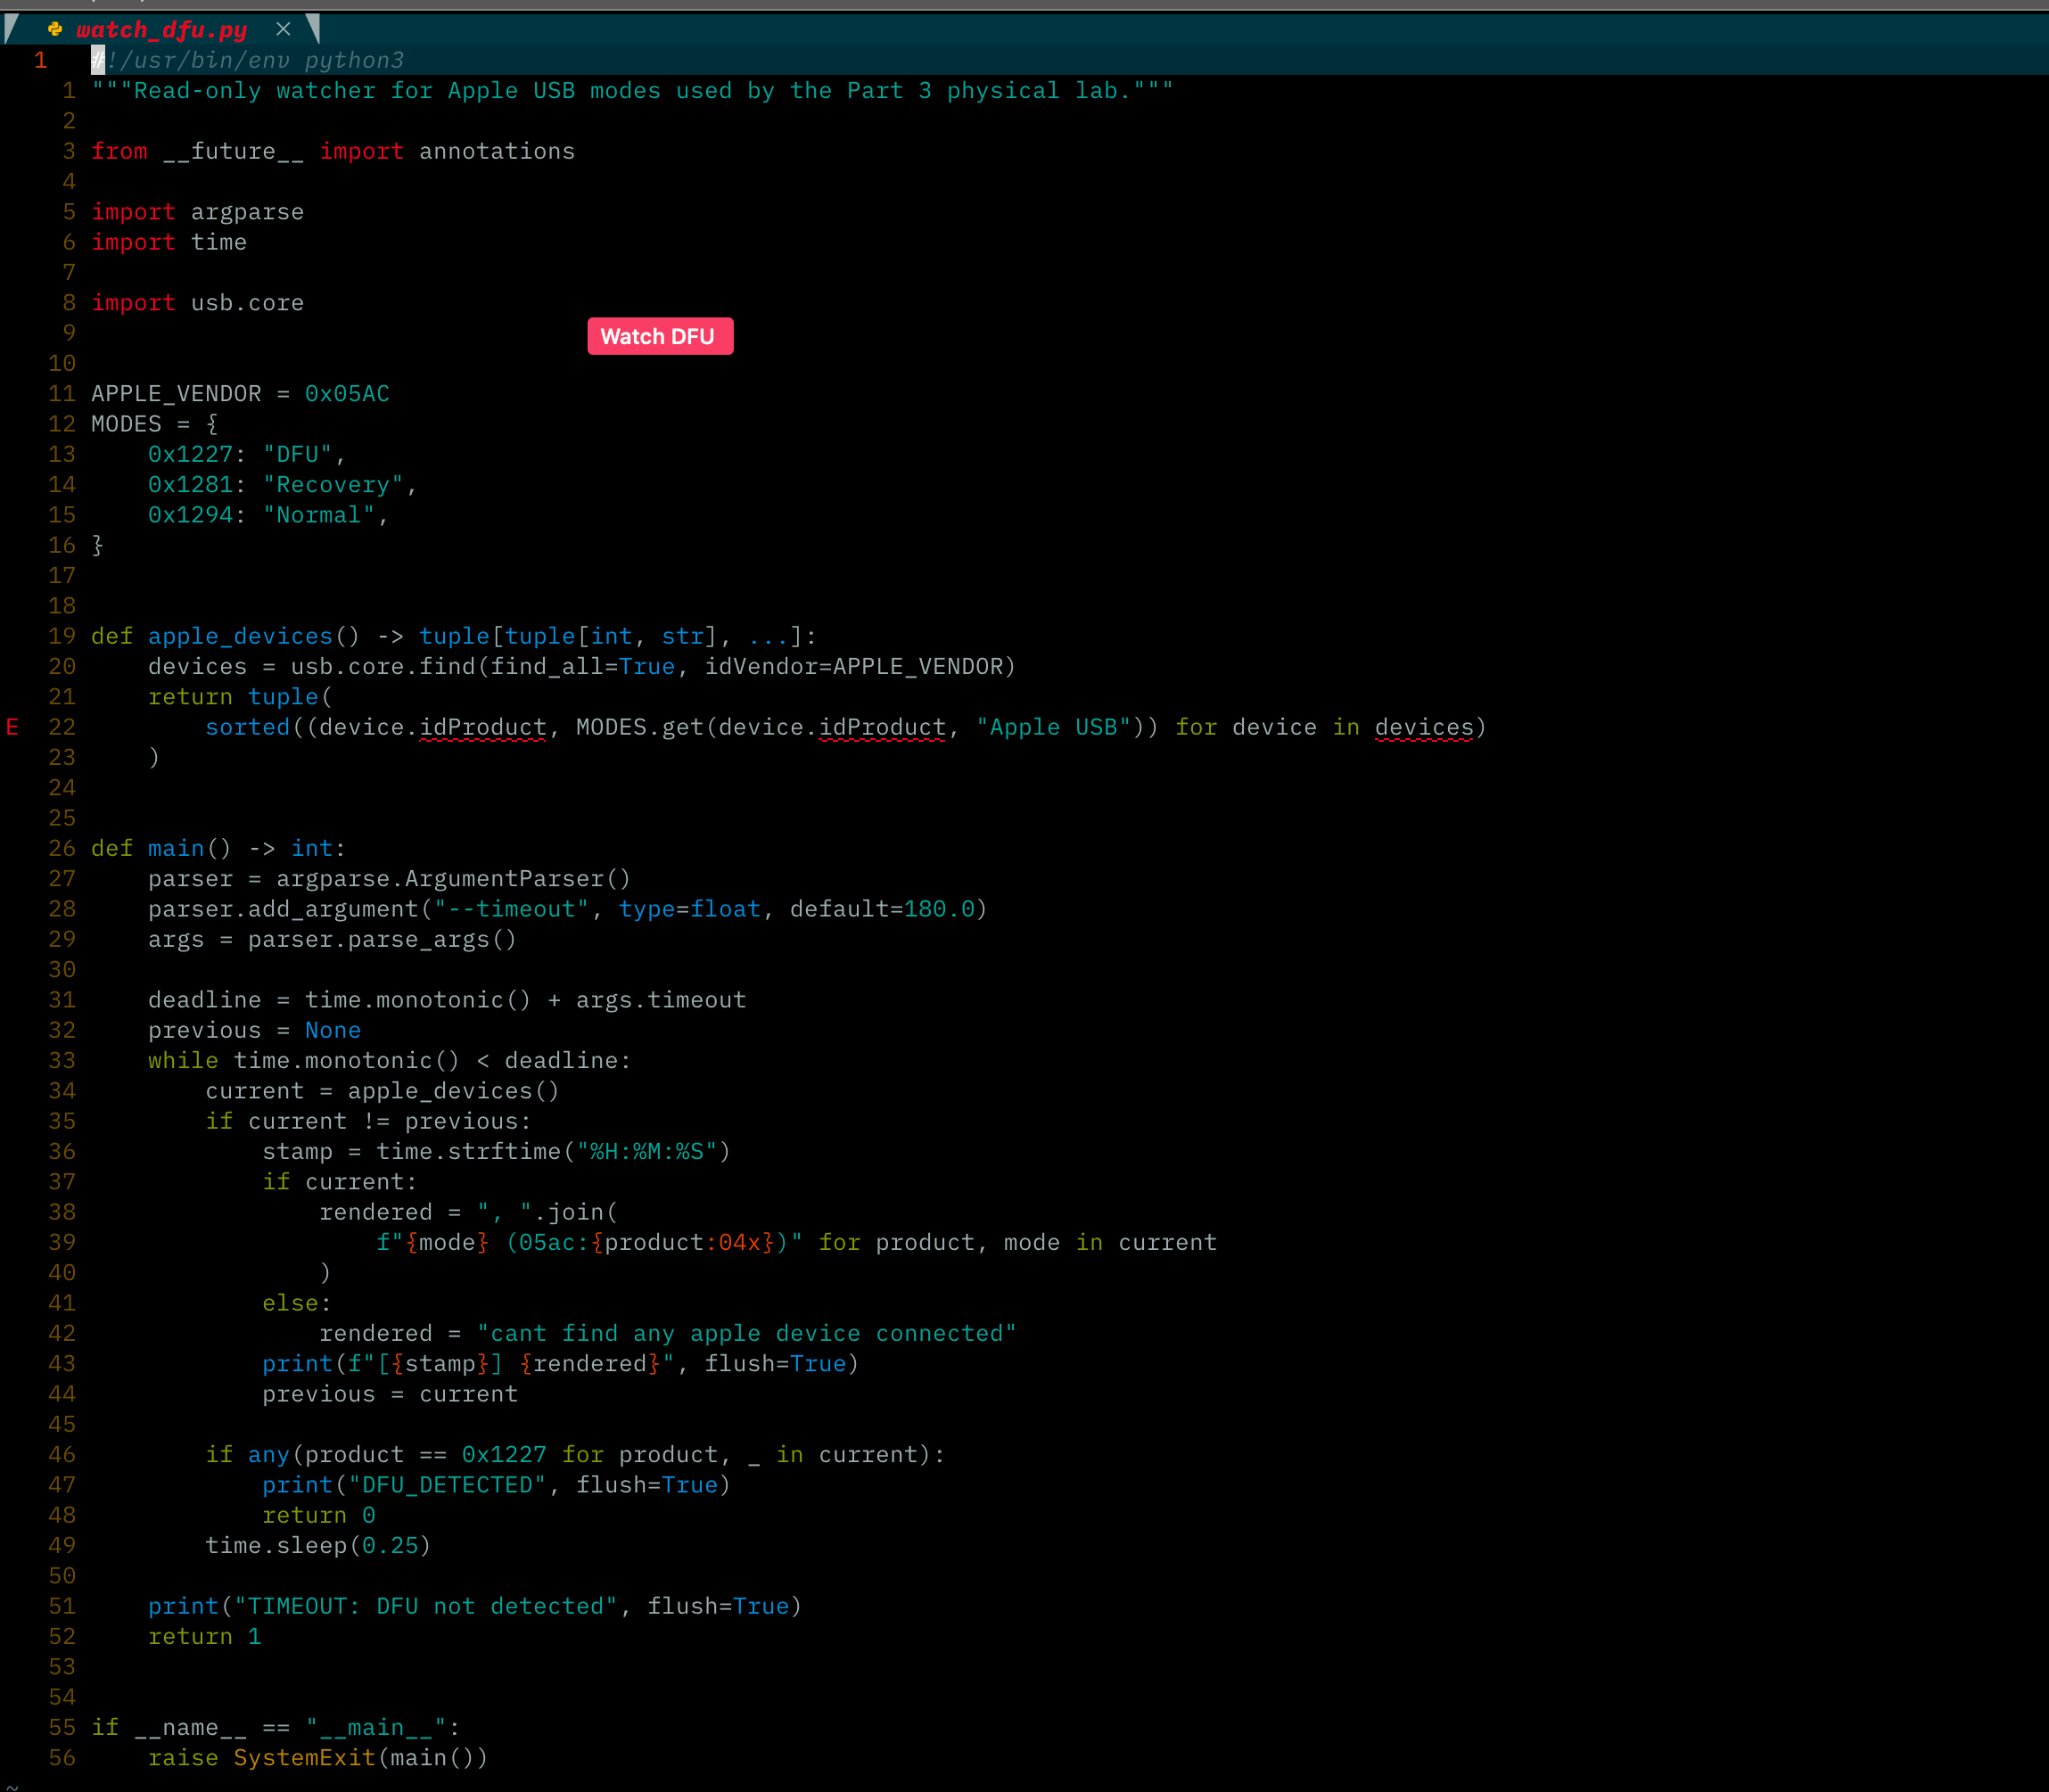Click the 'MODES' dictionary name
2049x1792 pixels.
126,424
